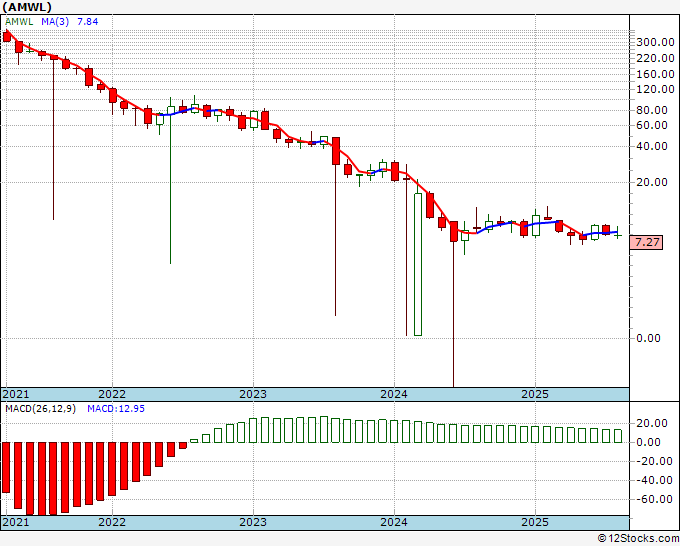Select the 300.00 price axis label
Image resolution: width=680 pixels, height=546 pixels.
(x=655, y=43)
